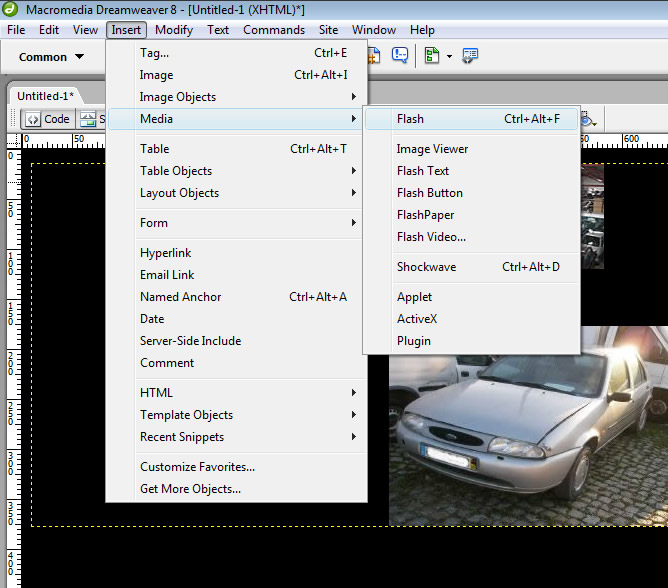Open the Common category dropdown
This screenshot has width=668, height=588.
pyautogui.click(x=51, y=57)
